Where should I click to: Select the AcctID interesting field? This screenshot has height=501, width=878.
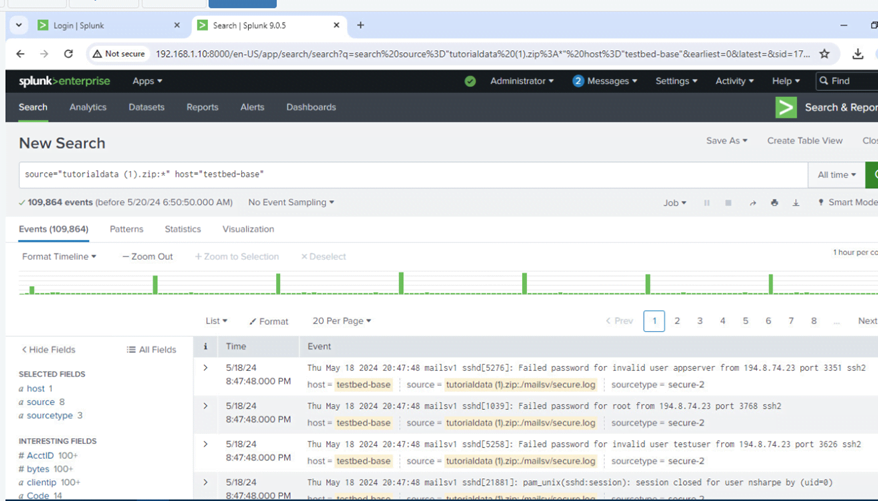pyautogui.click(x=40, y=456)
